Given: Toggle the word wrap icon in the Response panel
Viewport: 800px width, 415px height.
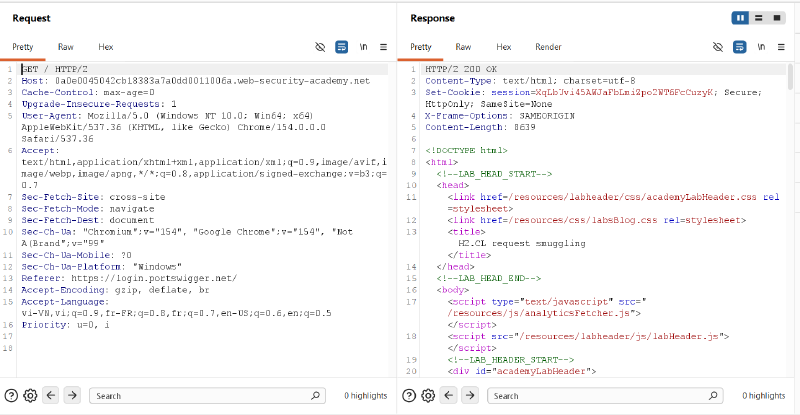Looking at the screenshot, I should coord(739,47).
